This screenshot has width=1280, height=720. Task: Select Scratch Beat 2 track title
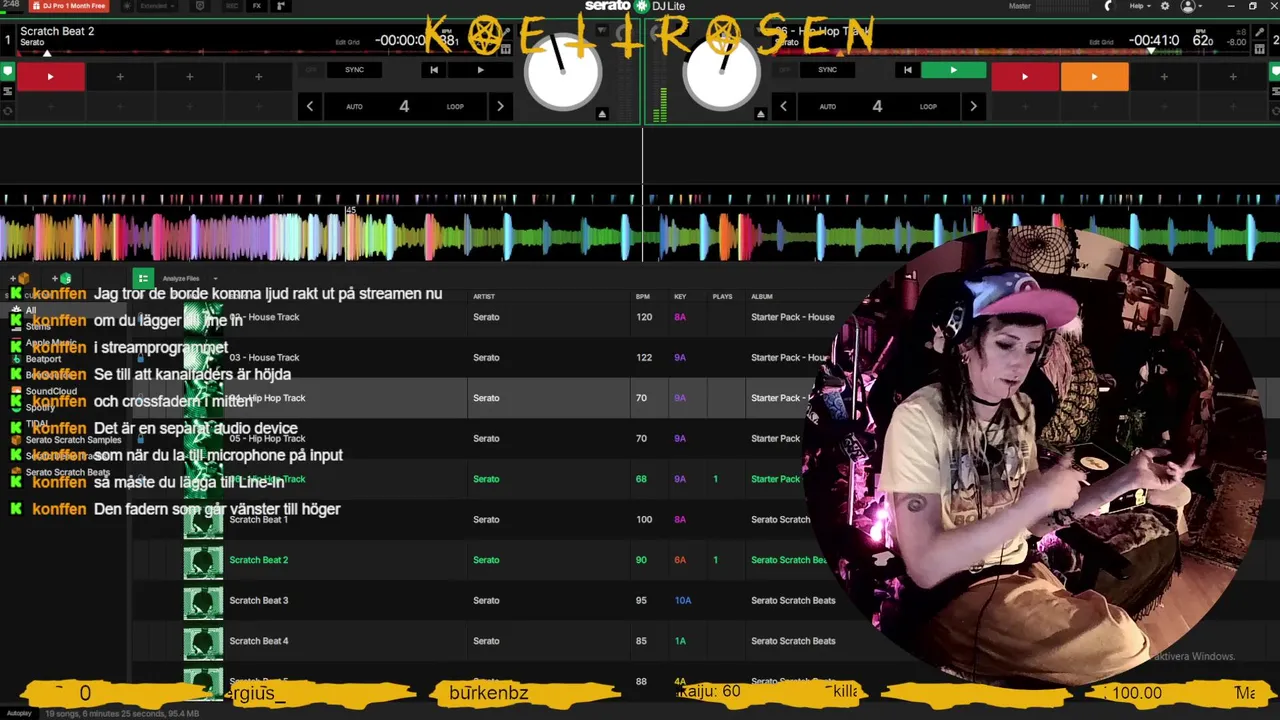(259, 560)
